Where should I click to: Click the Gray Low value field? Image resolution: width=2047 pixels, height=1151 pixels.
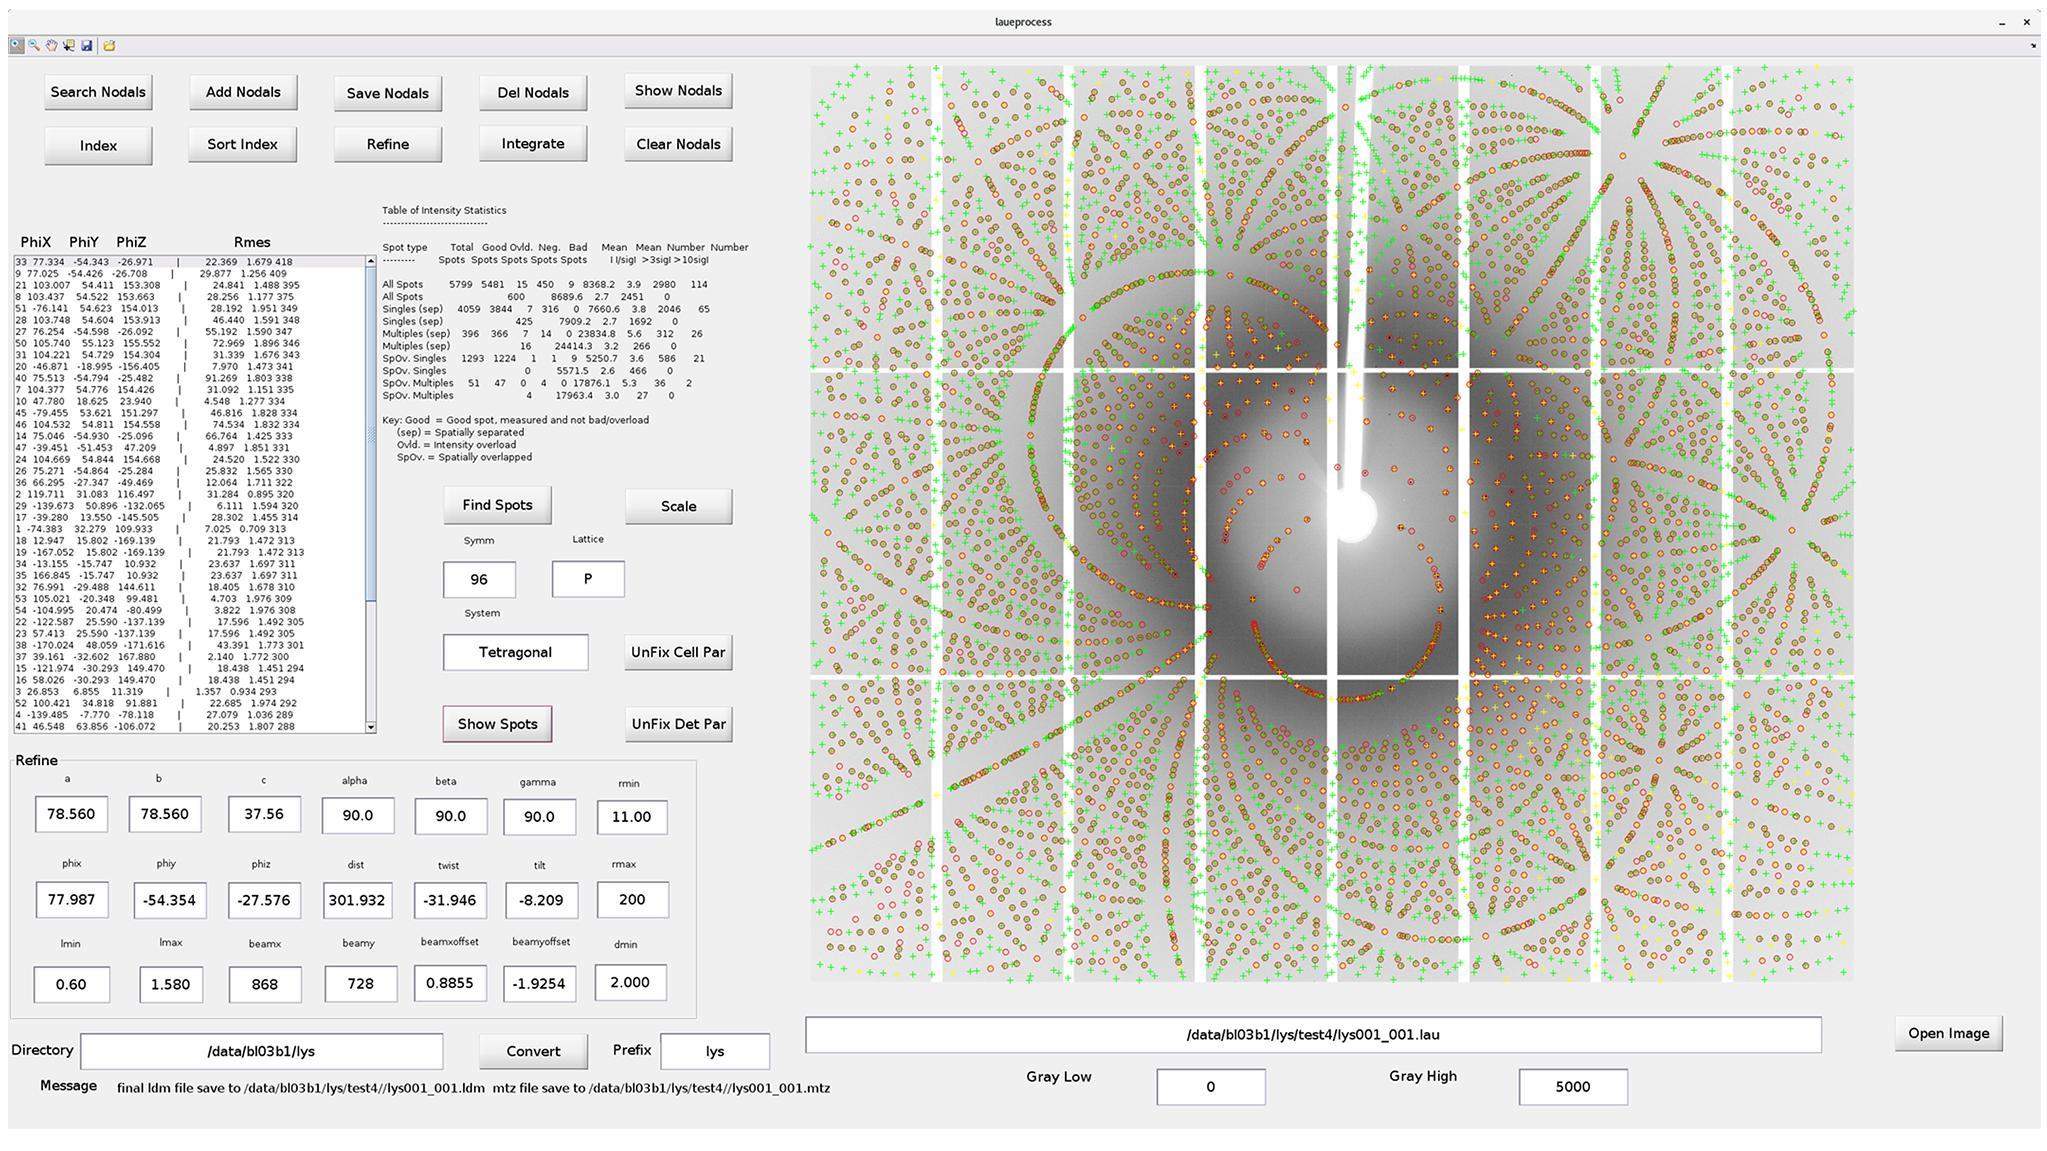click(x=1210, y=1087)
